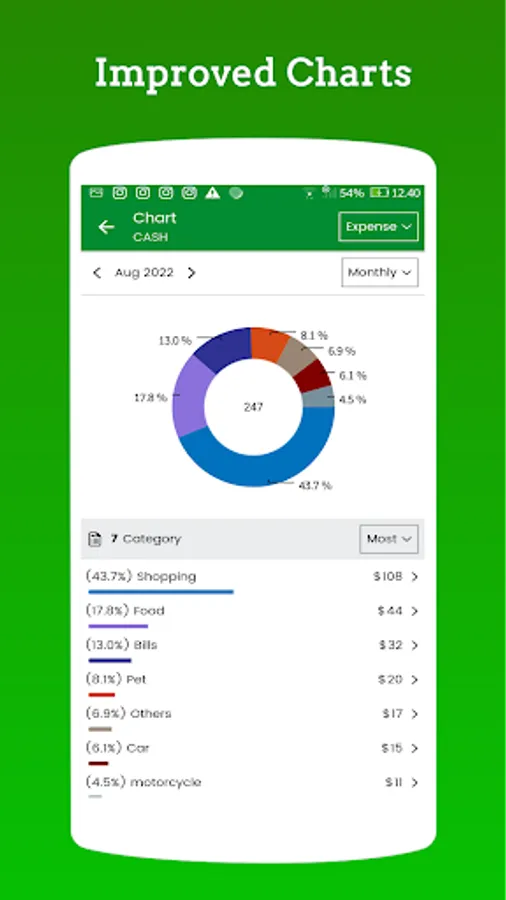Open motorcycle category details chevron
The height and width of the screenshot is (900, 506).
[x=415, y=783]
